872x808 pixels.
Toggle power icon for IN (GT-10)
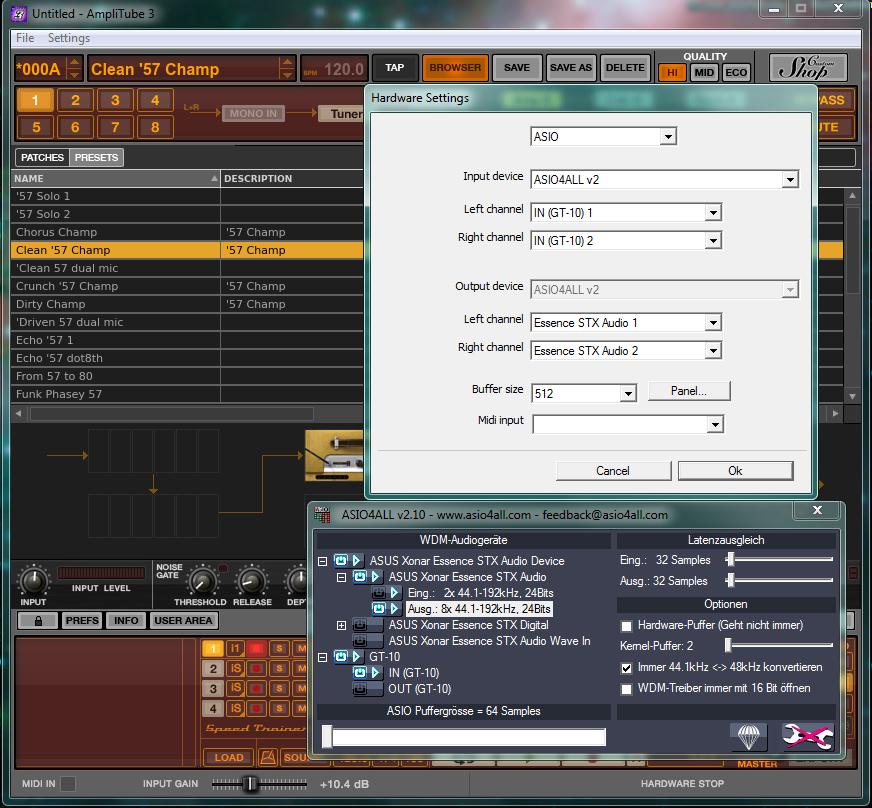[x=360, y=673]
